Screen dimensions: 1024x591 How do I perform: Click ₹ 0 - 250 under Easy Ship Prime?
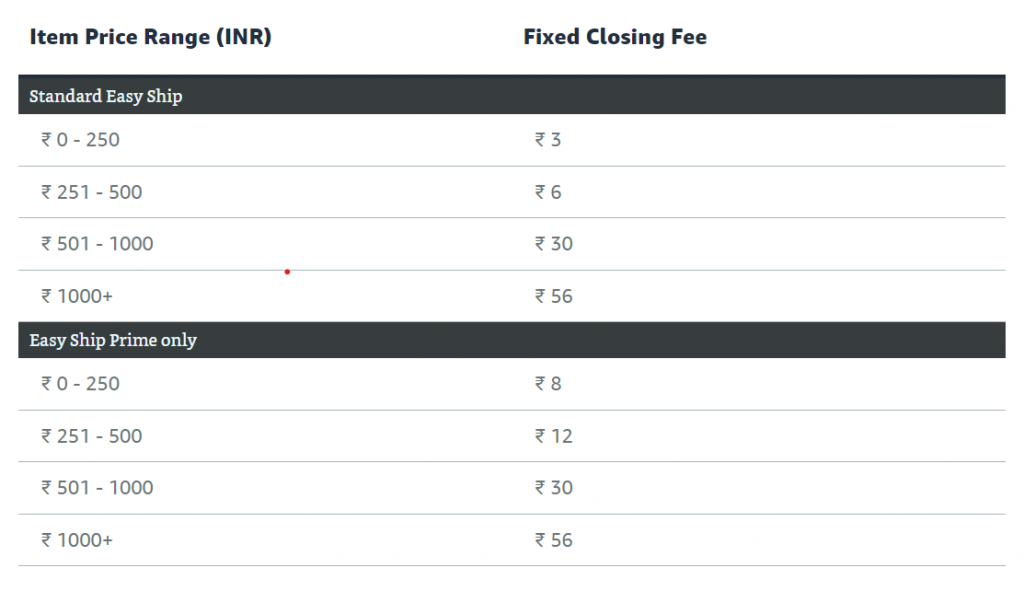coord(80,384)
